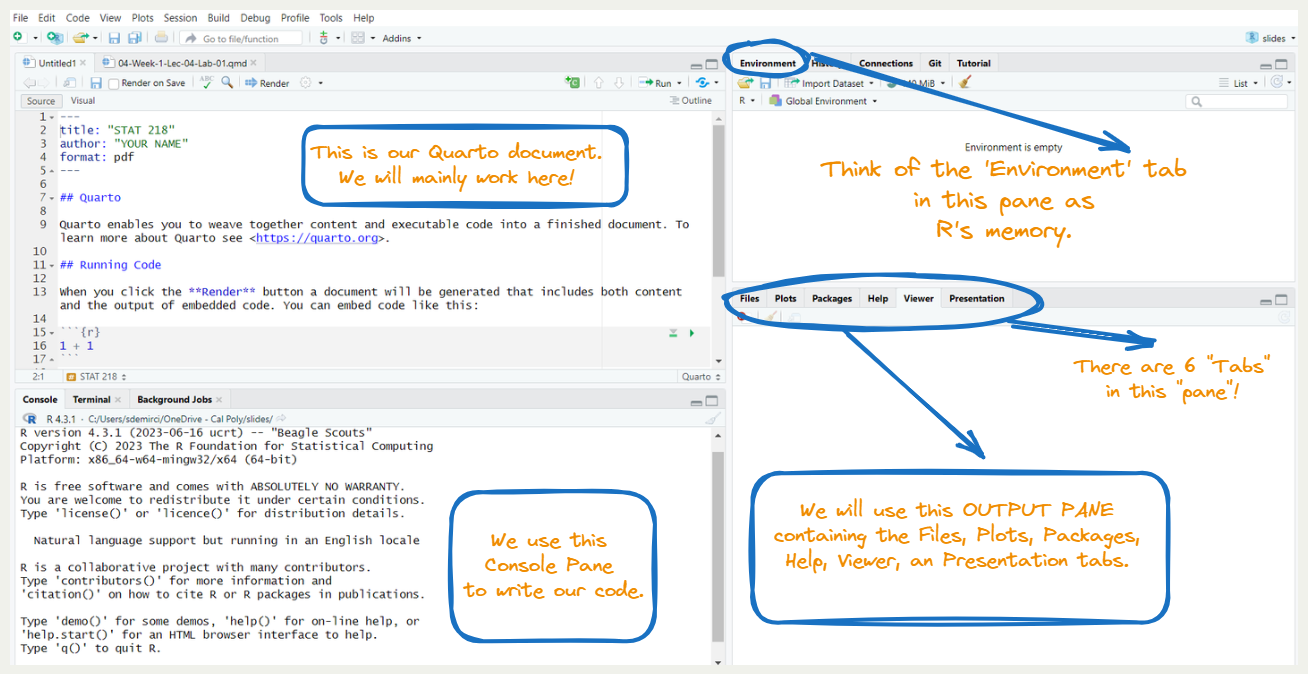Switch to the Terminal tab
This screenshot has width=1308, height=674.
(x=91, y=400)
